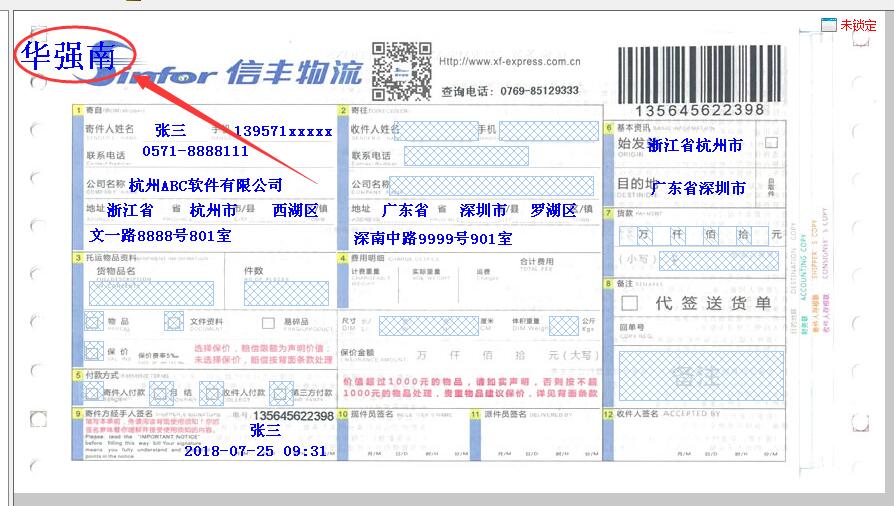Click the recipient mobile 手机 hatched field
This screenshot has height=506, width=894.
click(x=548, y=131)
